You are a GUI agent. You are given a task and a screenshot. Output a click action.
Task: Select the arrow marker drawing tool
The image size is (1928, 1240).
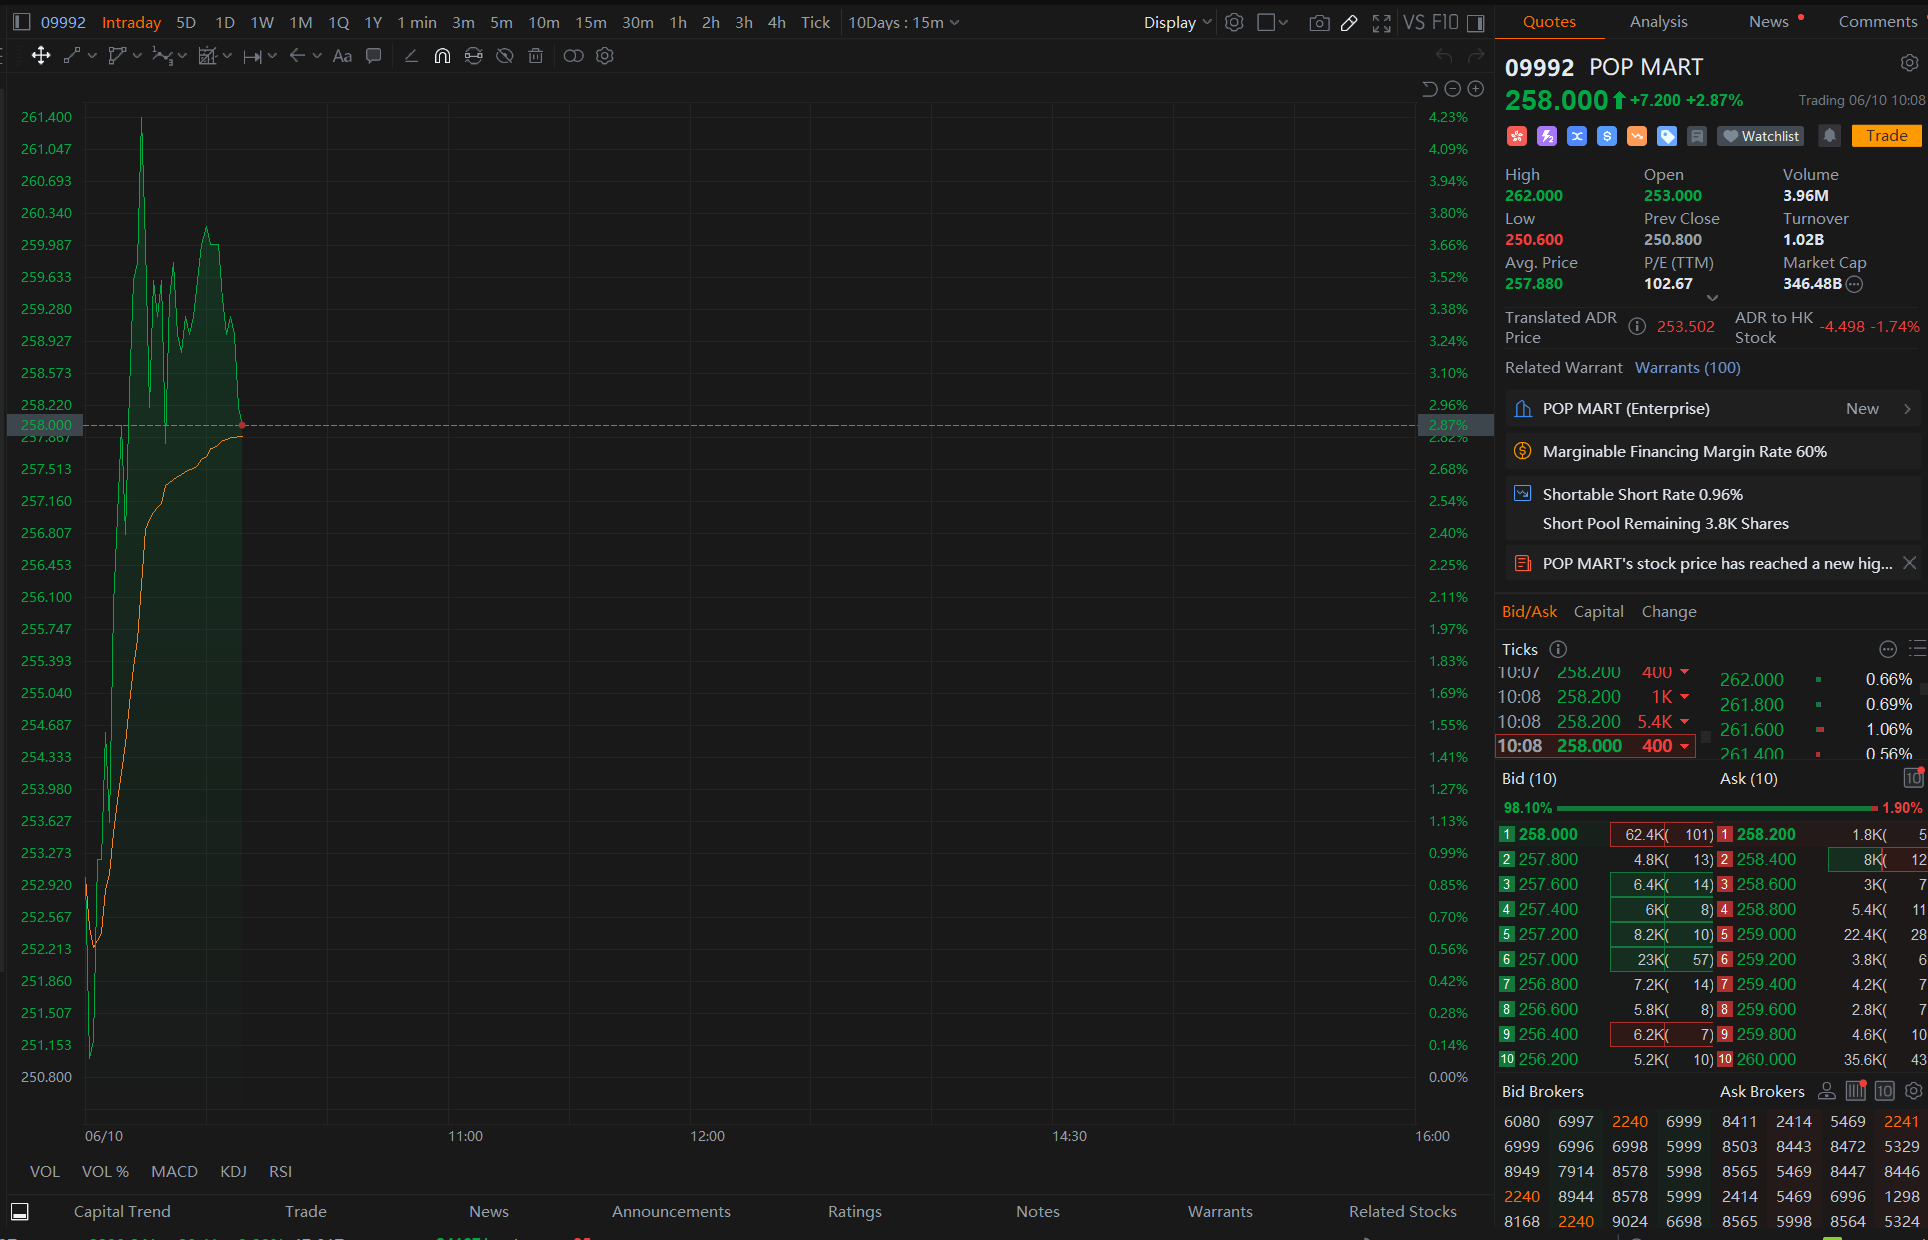pos(297,56)
